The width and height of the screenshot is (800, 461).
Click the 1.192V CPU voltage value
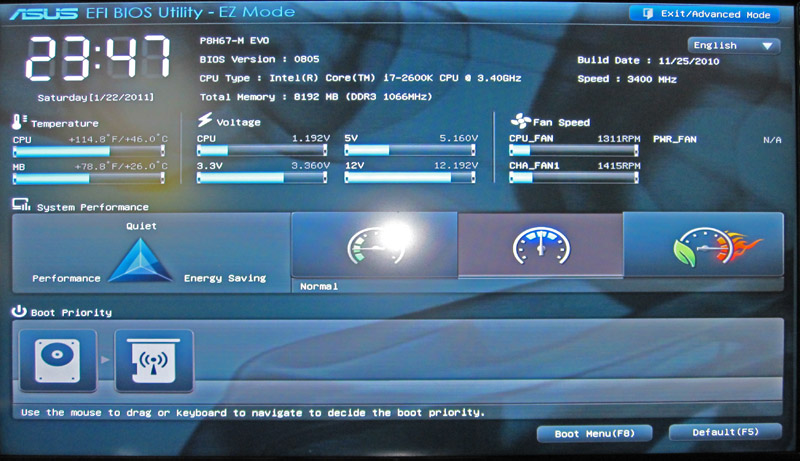pyautogui.click(x=311, y=138)
